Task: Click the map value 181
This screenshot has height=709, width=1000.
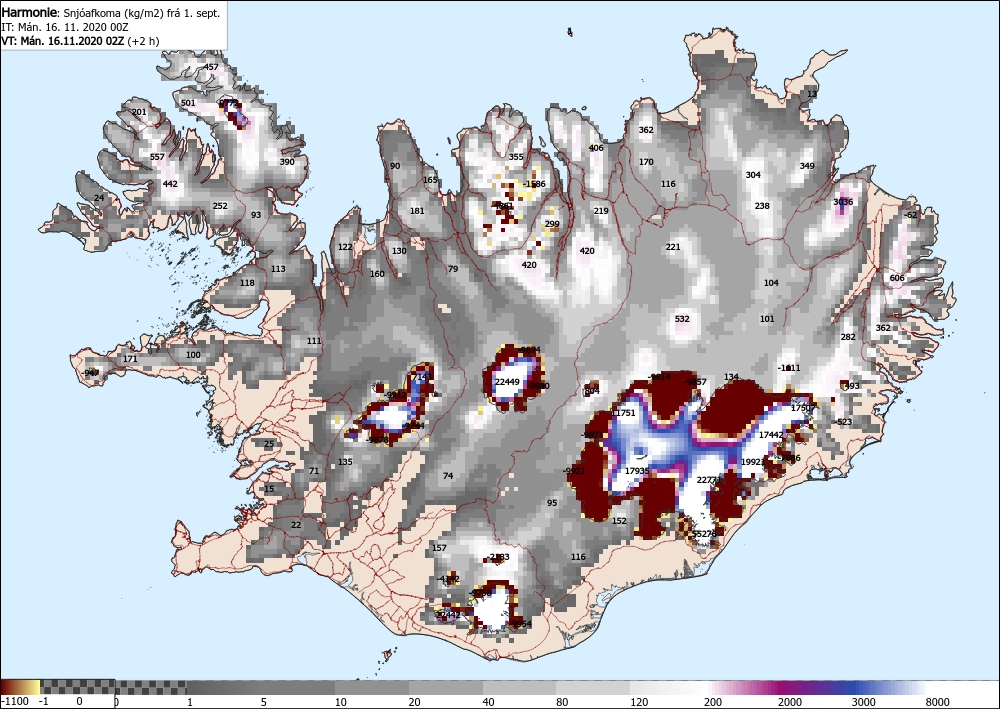Action: coord(417,210)
